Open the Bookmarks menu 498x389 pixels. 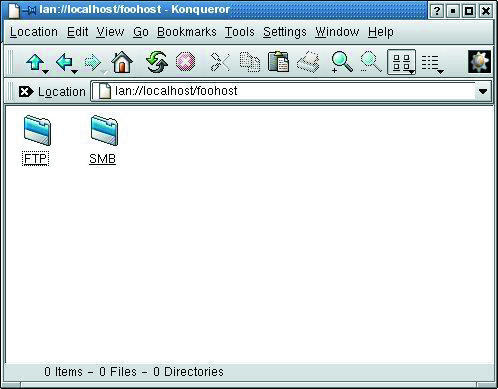point(187,32)
